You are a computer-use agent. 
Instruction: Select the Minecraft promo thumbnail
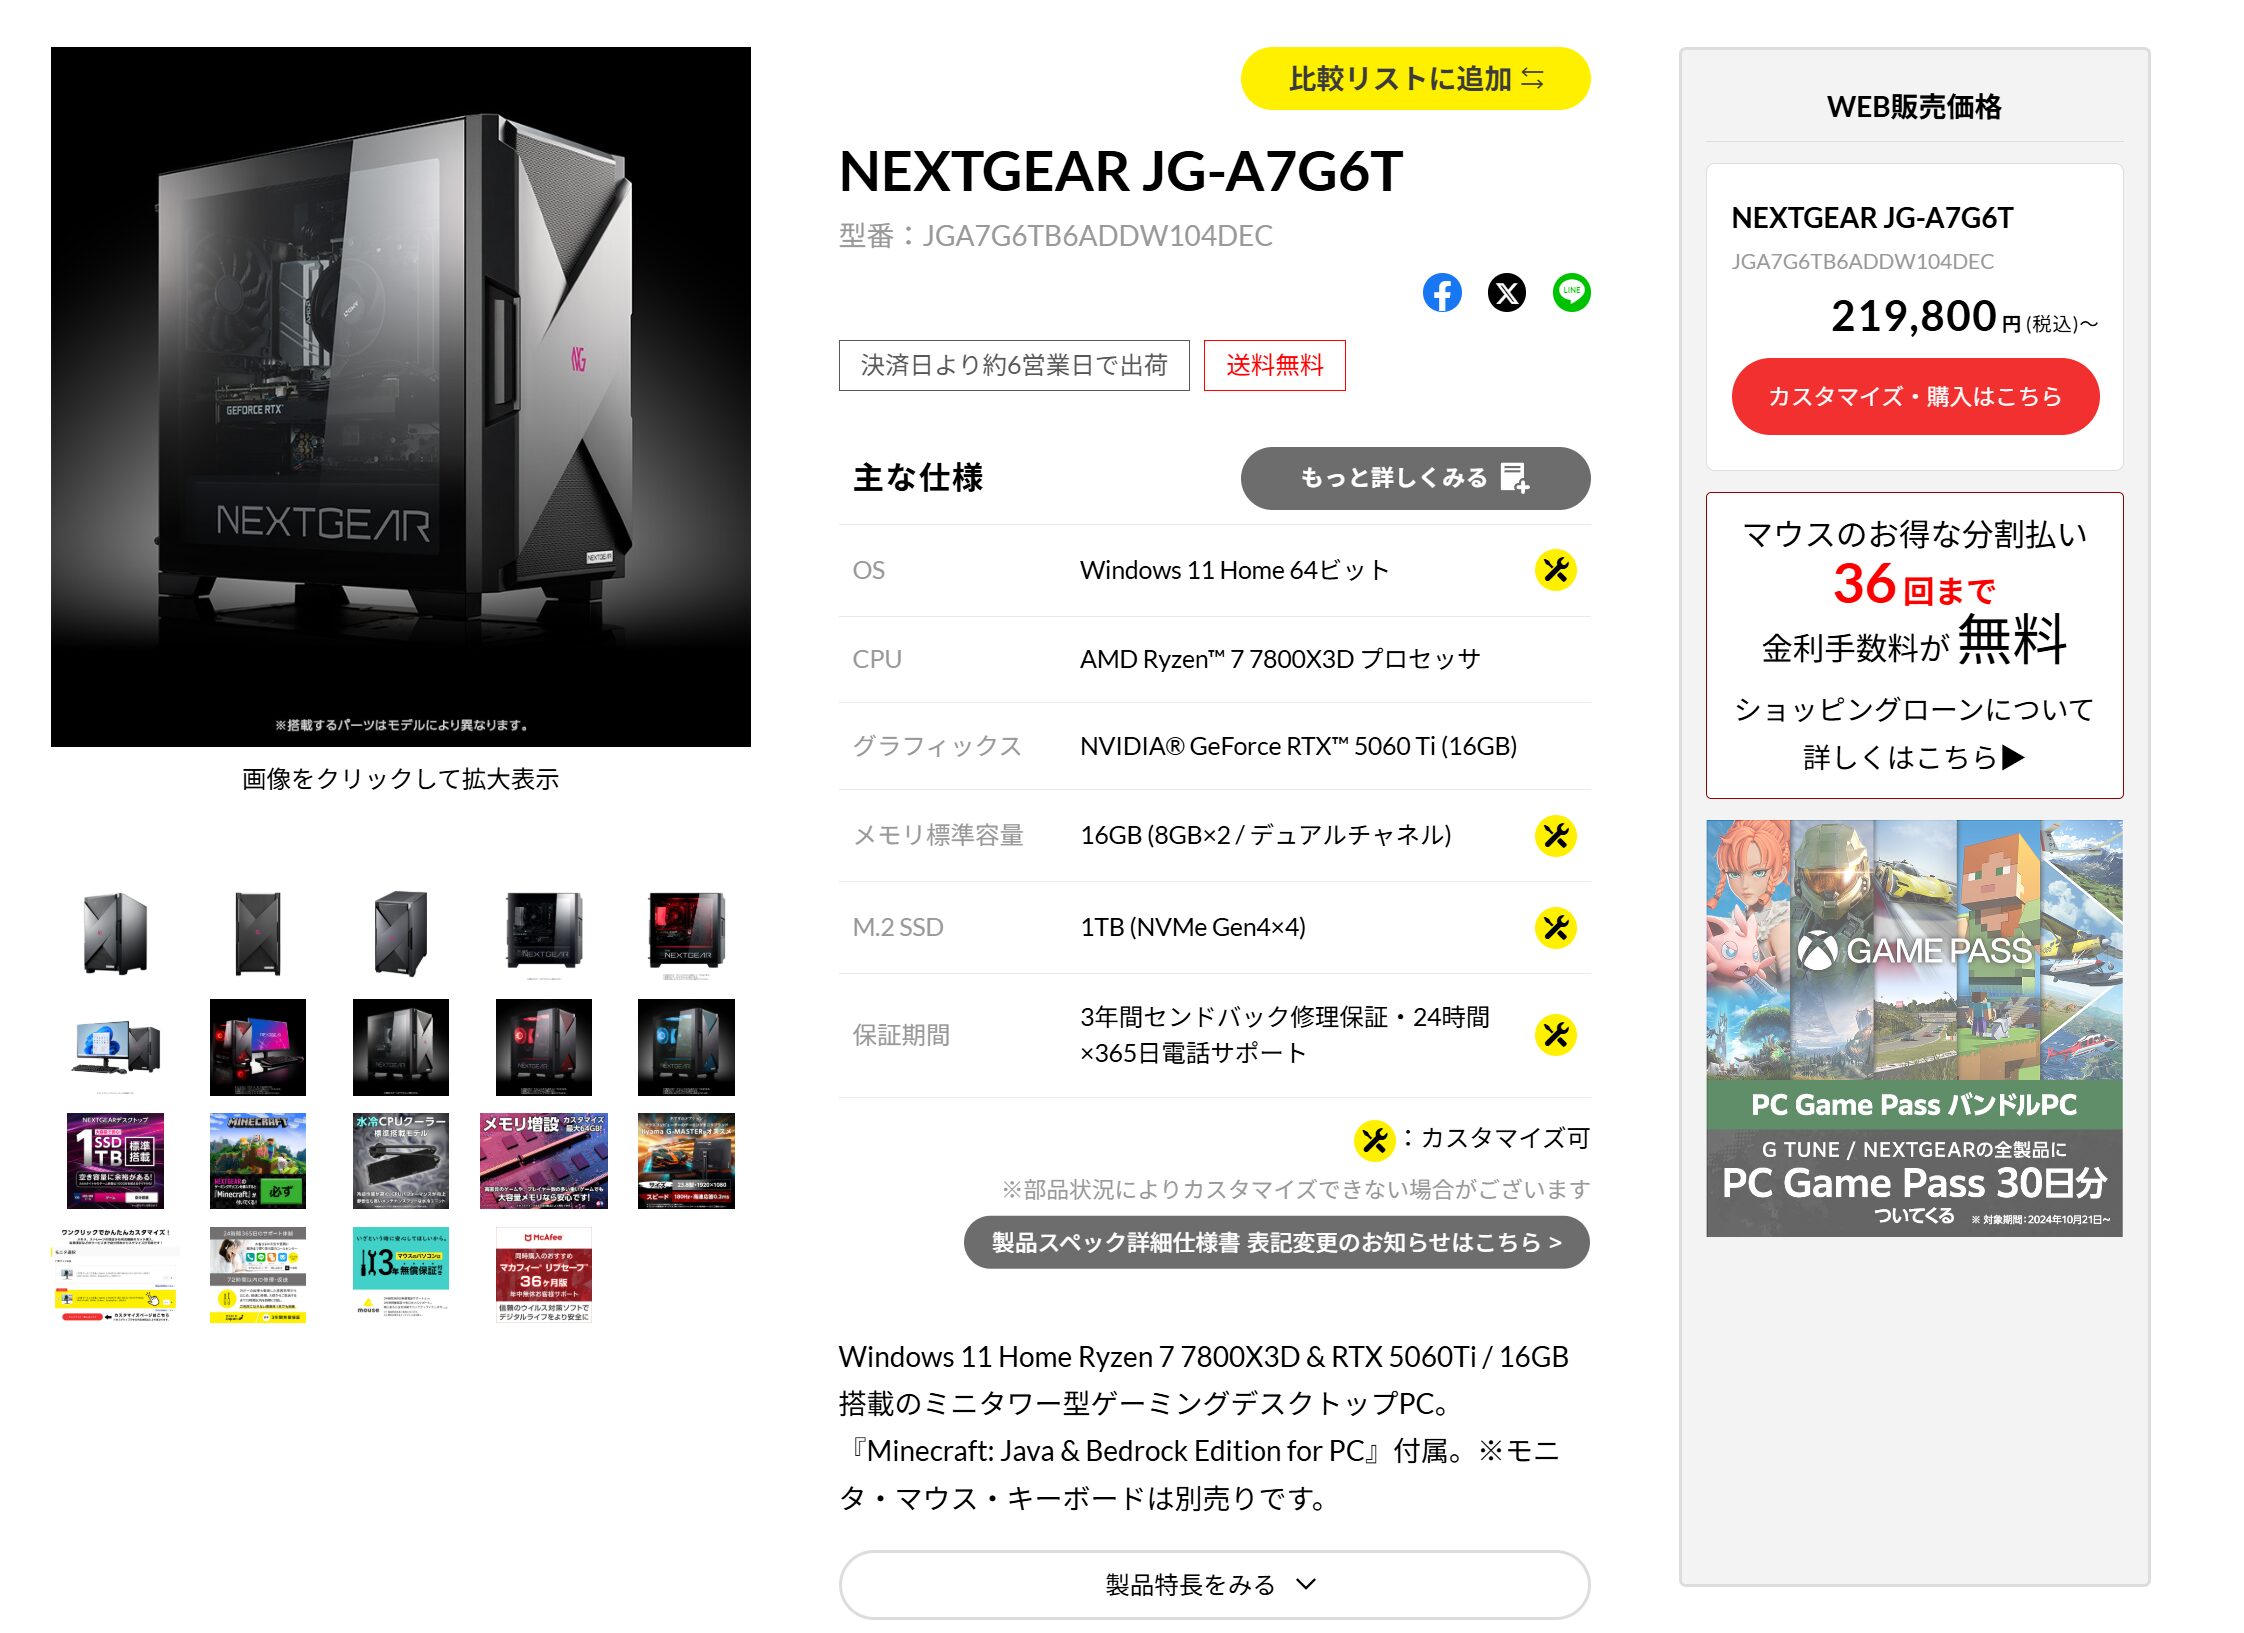[x=258, y=1161]
